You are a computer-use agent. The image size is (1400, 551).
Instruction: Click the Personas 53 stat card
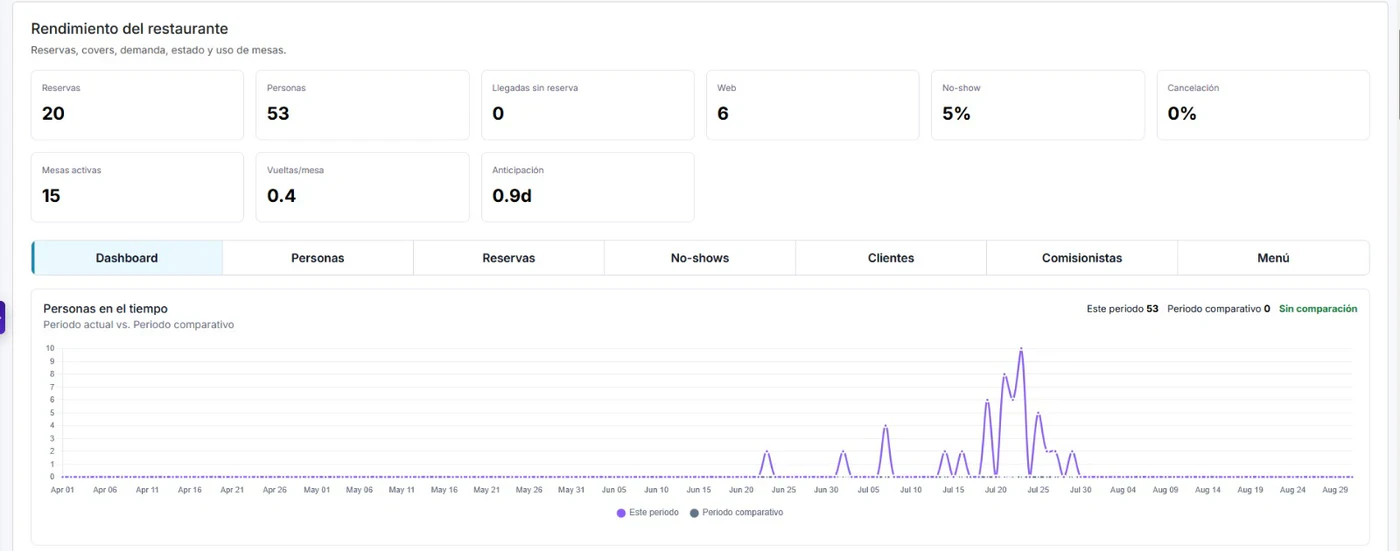[362, 105]
